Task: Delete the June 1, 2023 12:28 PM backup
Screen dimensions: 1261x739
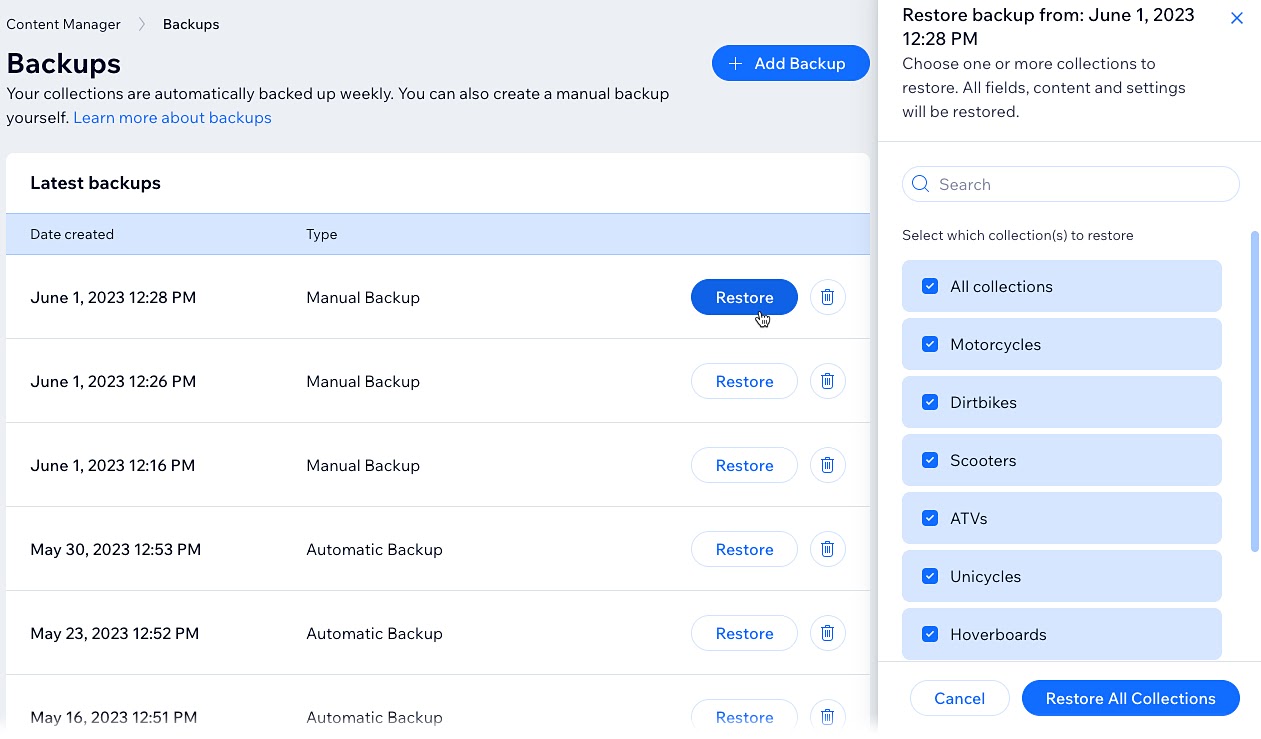Action: pos(827,296)
